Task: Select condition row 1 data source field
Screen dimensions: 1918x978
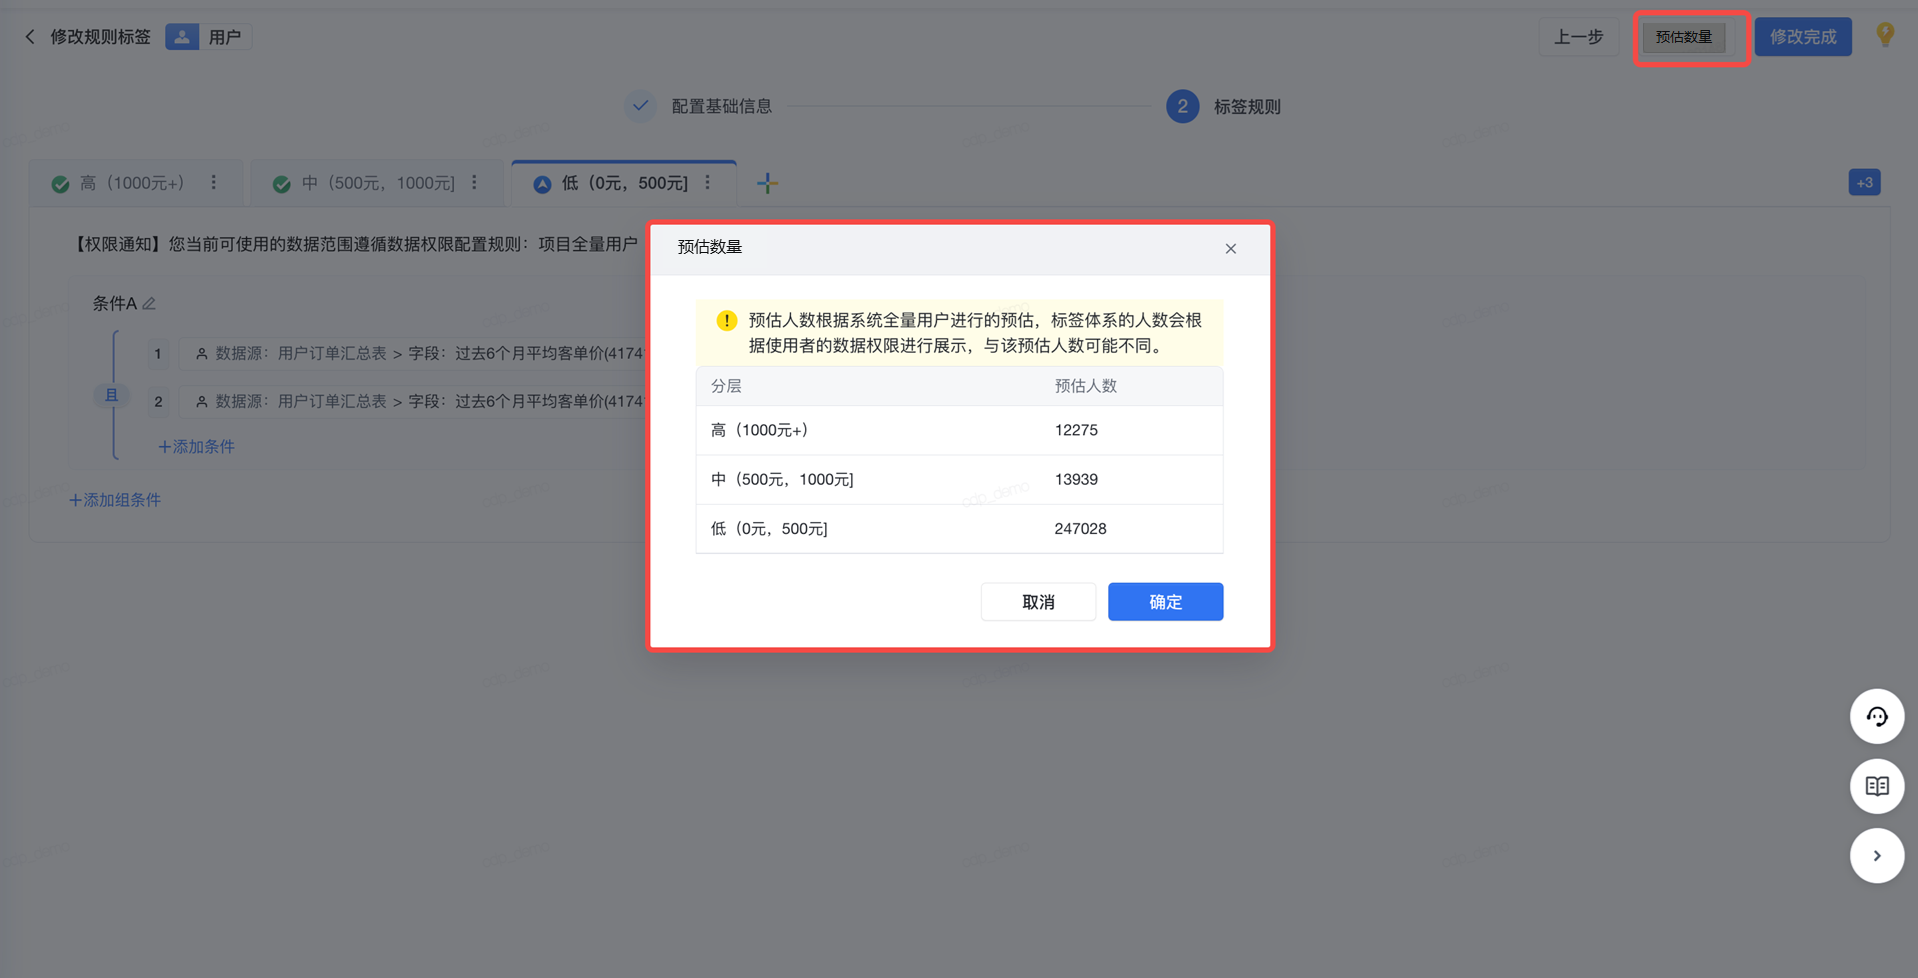Action: (x=414, y=353)
